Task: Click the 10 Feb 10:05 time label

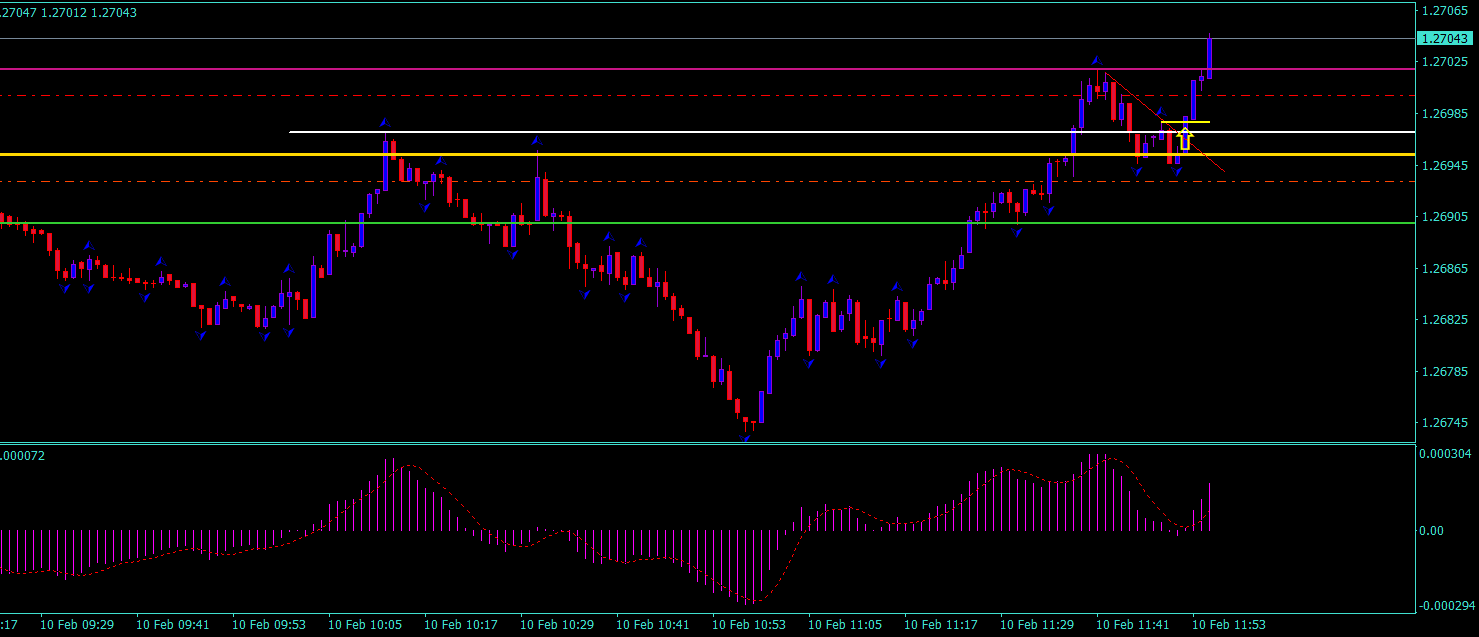Action: coord(365,625)
